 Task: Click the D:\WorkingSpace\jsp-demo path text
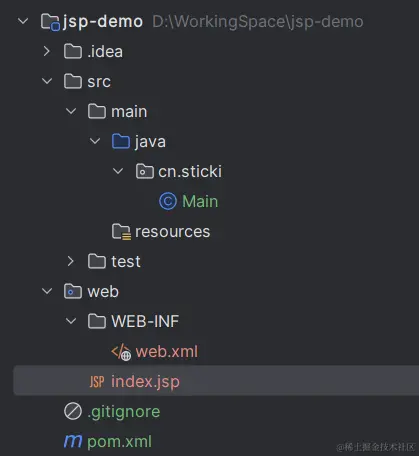pyautogui.click(x=258, y=22)
